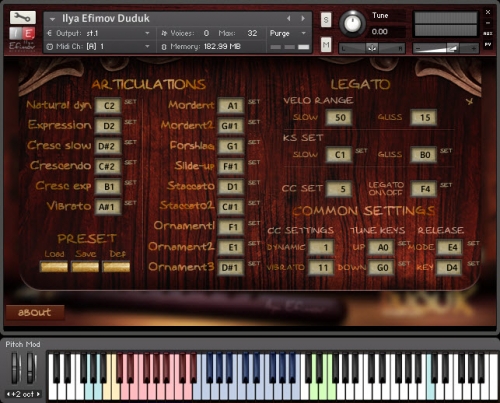The image size is (500, 403).
Task: Click the preset Def button
Action: click(x=116, y=267)
